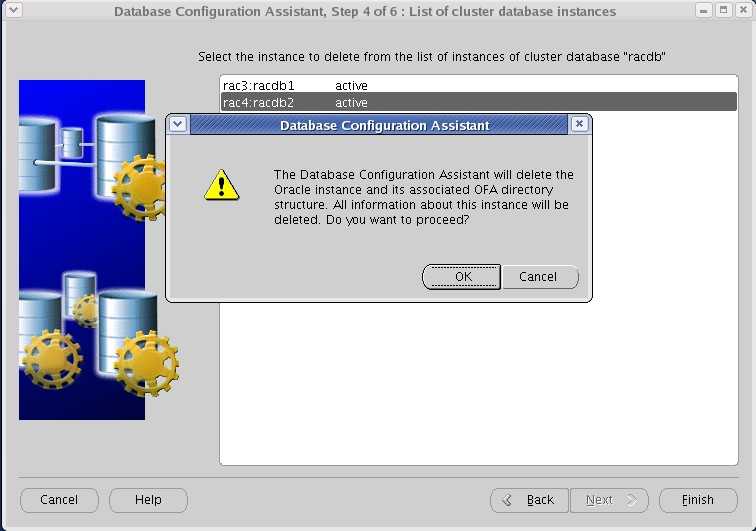This screenshot has height=531, width=756.
Task: Go Back to the previous step
Action: [x=529, y=500]
